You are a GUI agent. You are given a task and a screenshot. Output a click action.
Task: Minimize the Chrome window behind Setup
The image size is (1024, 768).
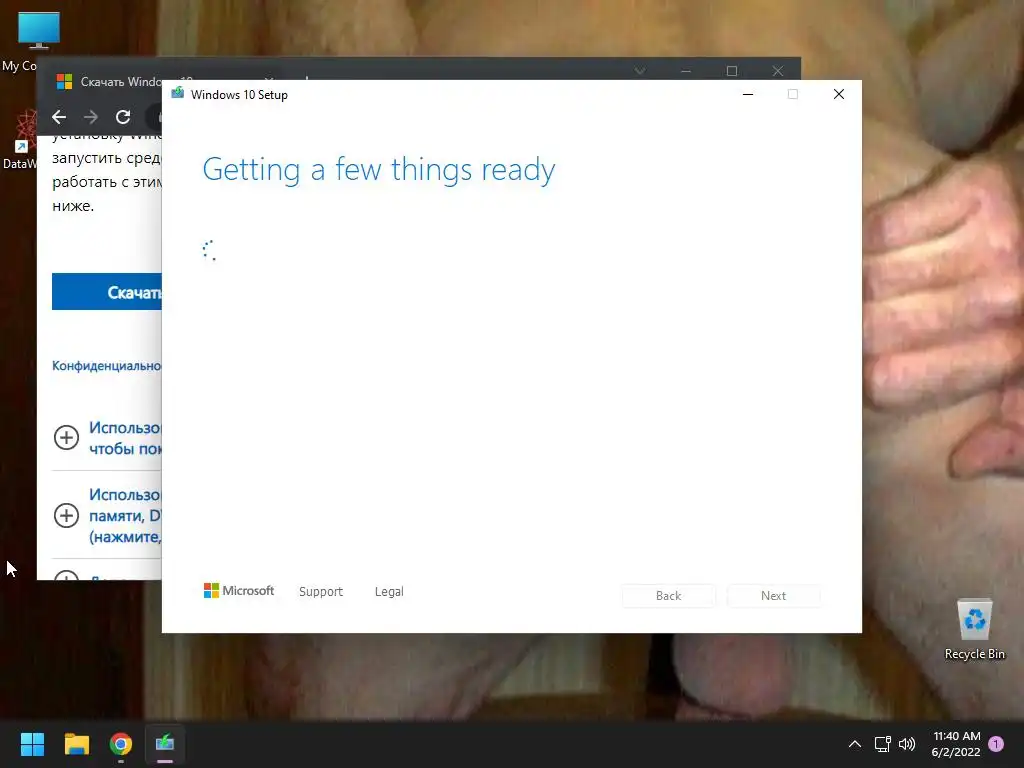686,71
